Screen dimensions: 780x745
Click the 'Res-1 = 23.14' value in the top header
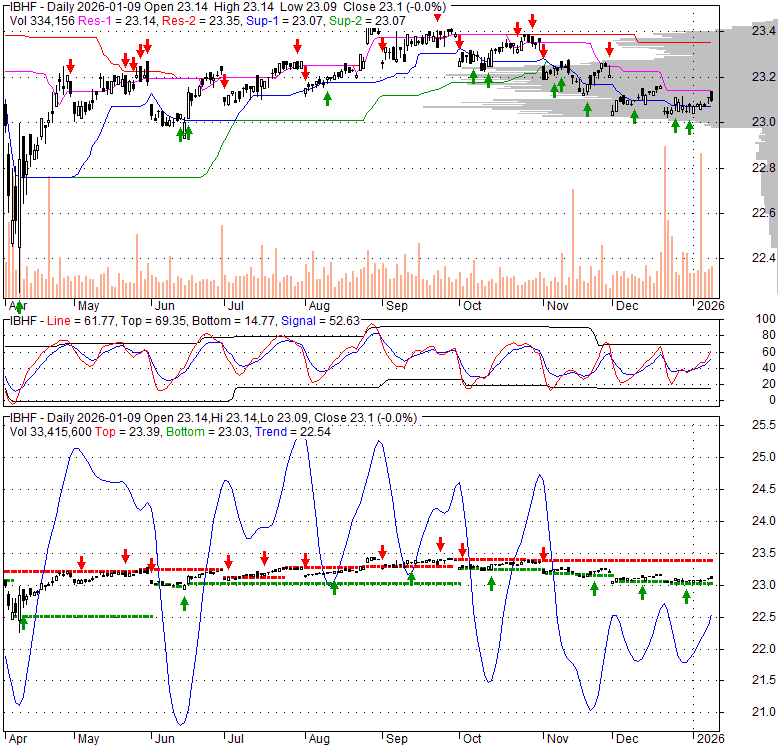pyautogui.click(x=117, y=20)
